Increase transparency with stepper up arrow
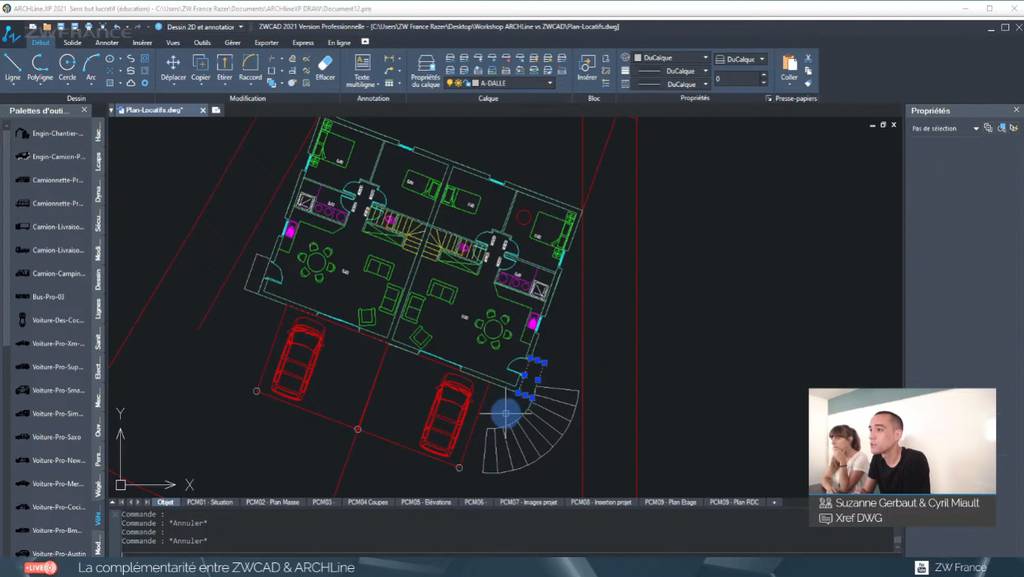The image size is (1024, 577). (x=763, y=74)
